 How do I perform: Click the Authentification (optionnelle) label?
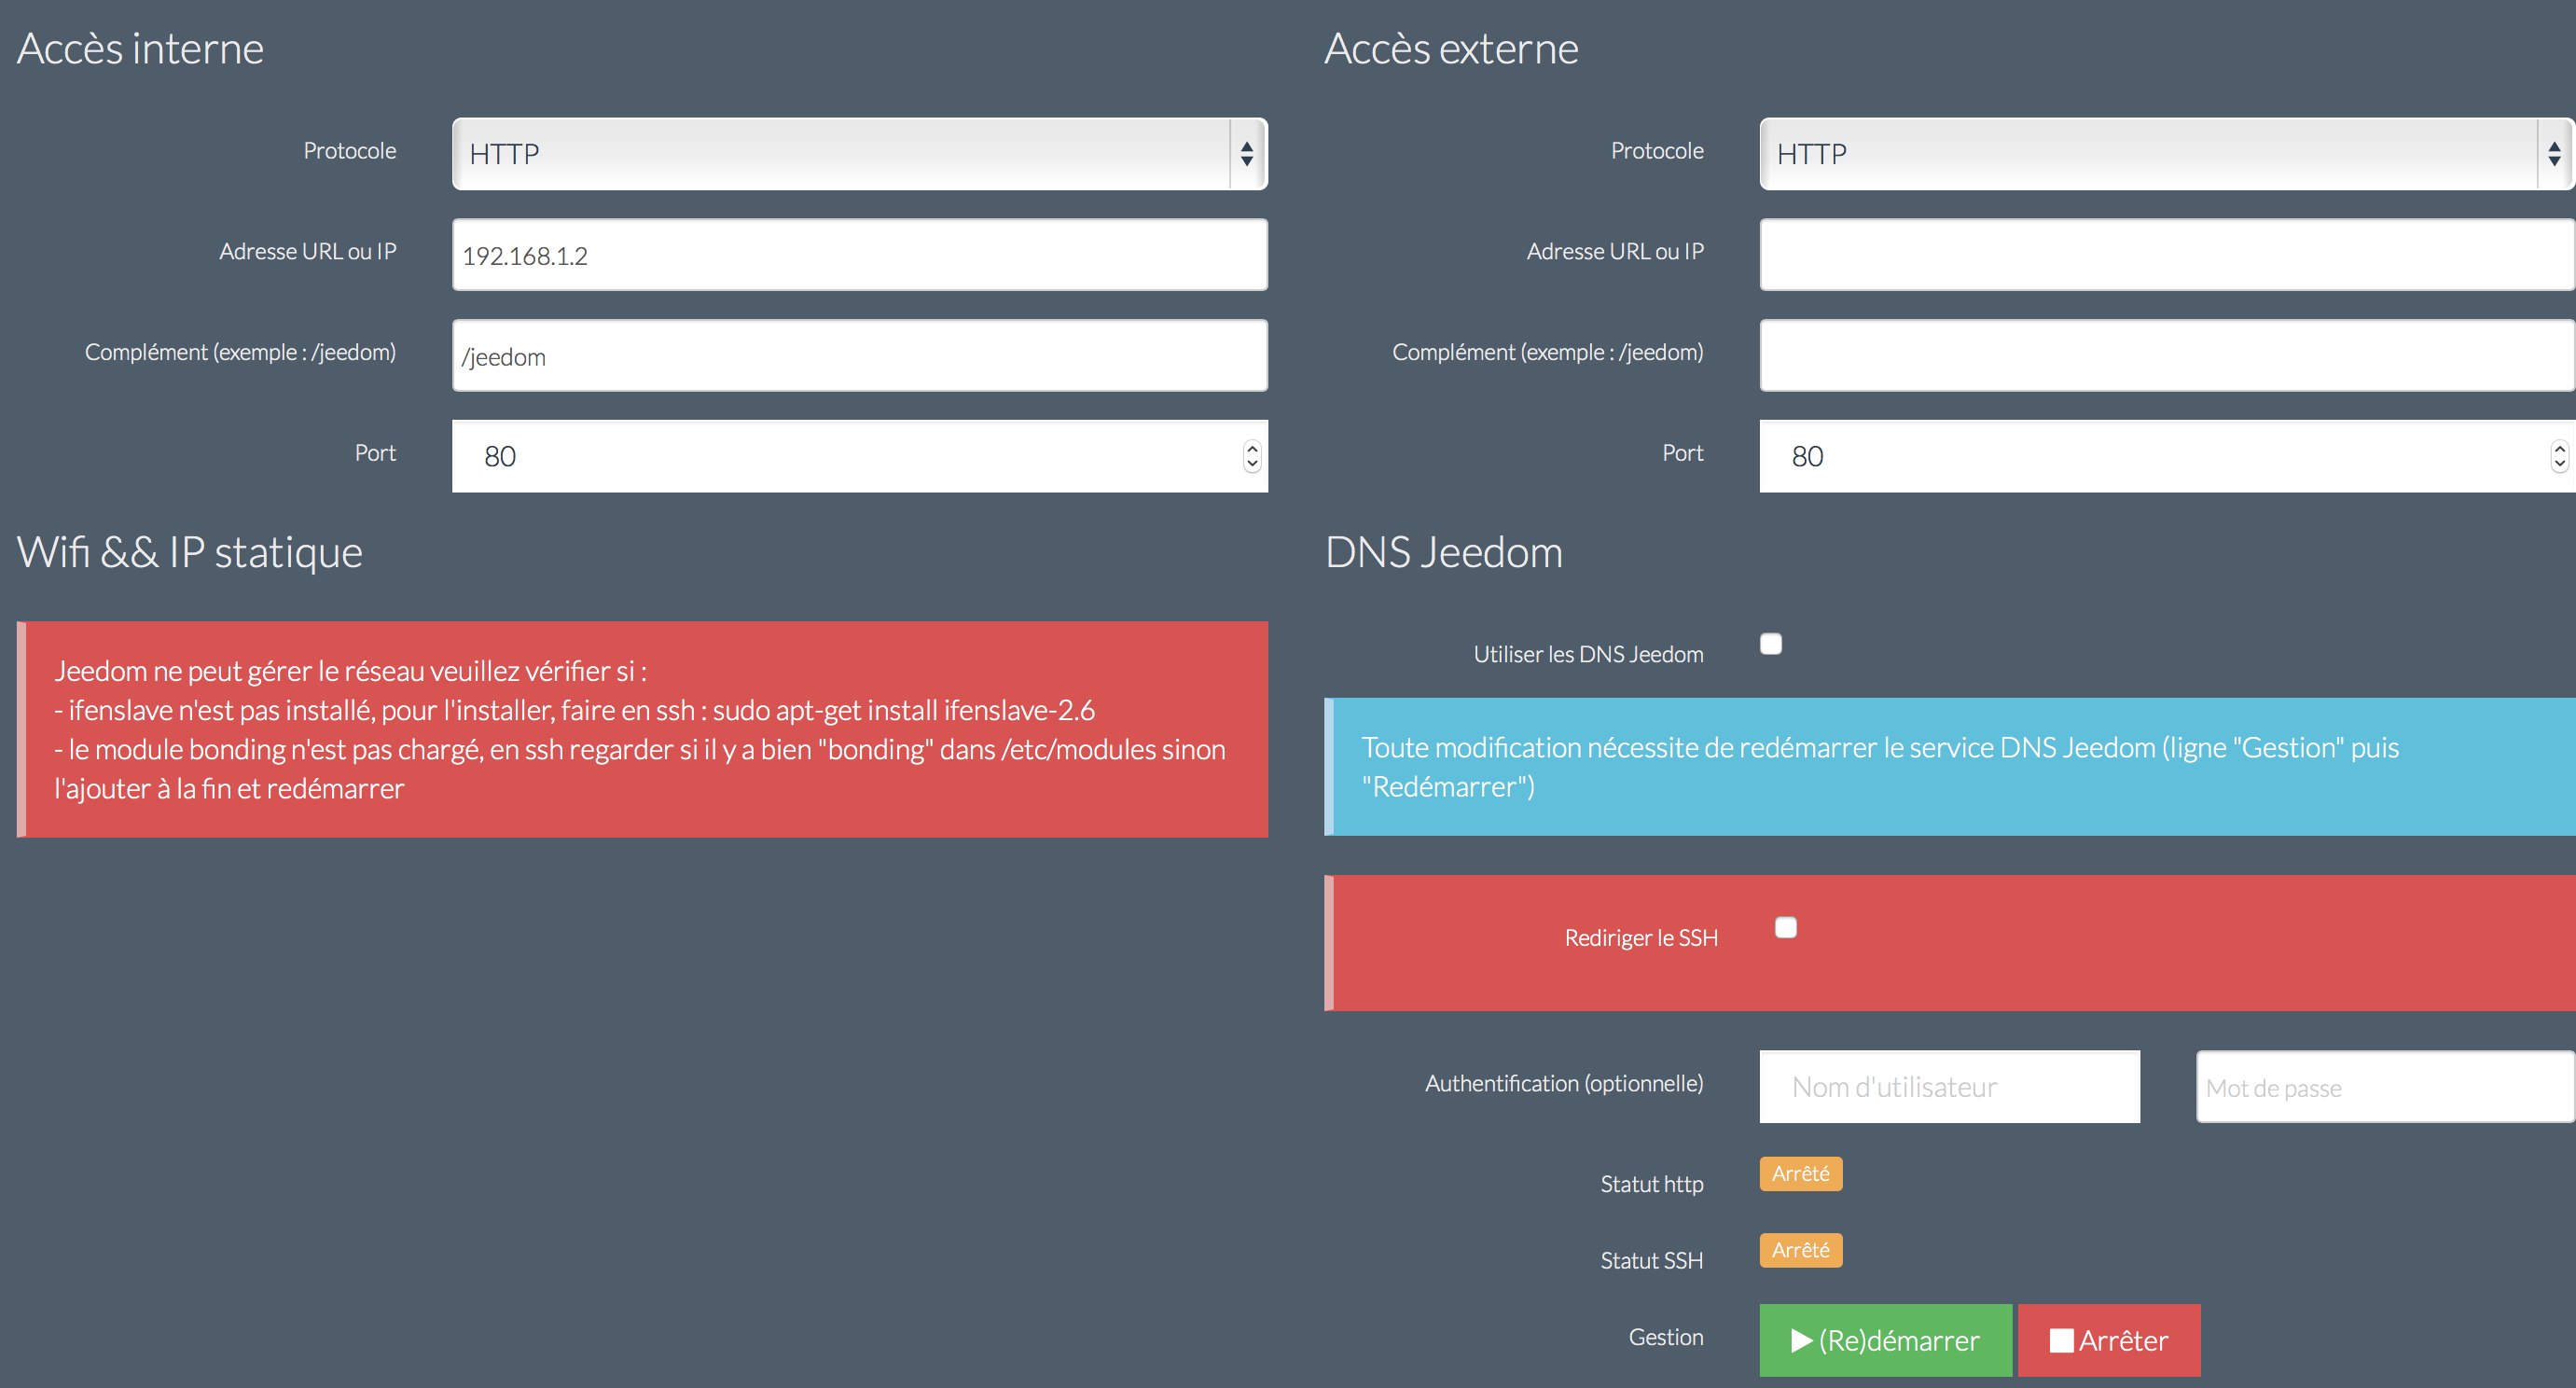coord(1564,1084)
